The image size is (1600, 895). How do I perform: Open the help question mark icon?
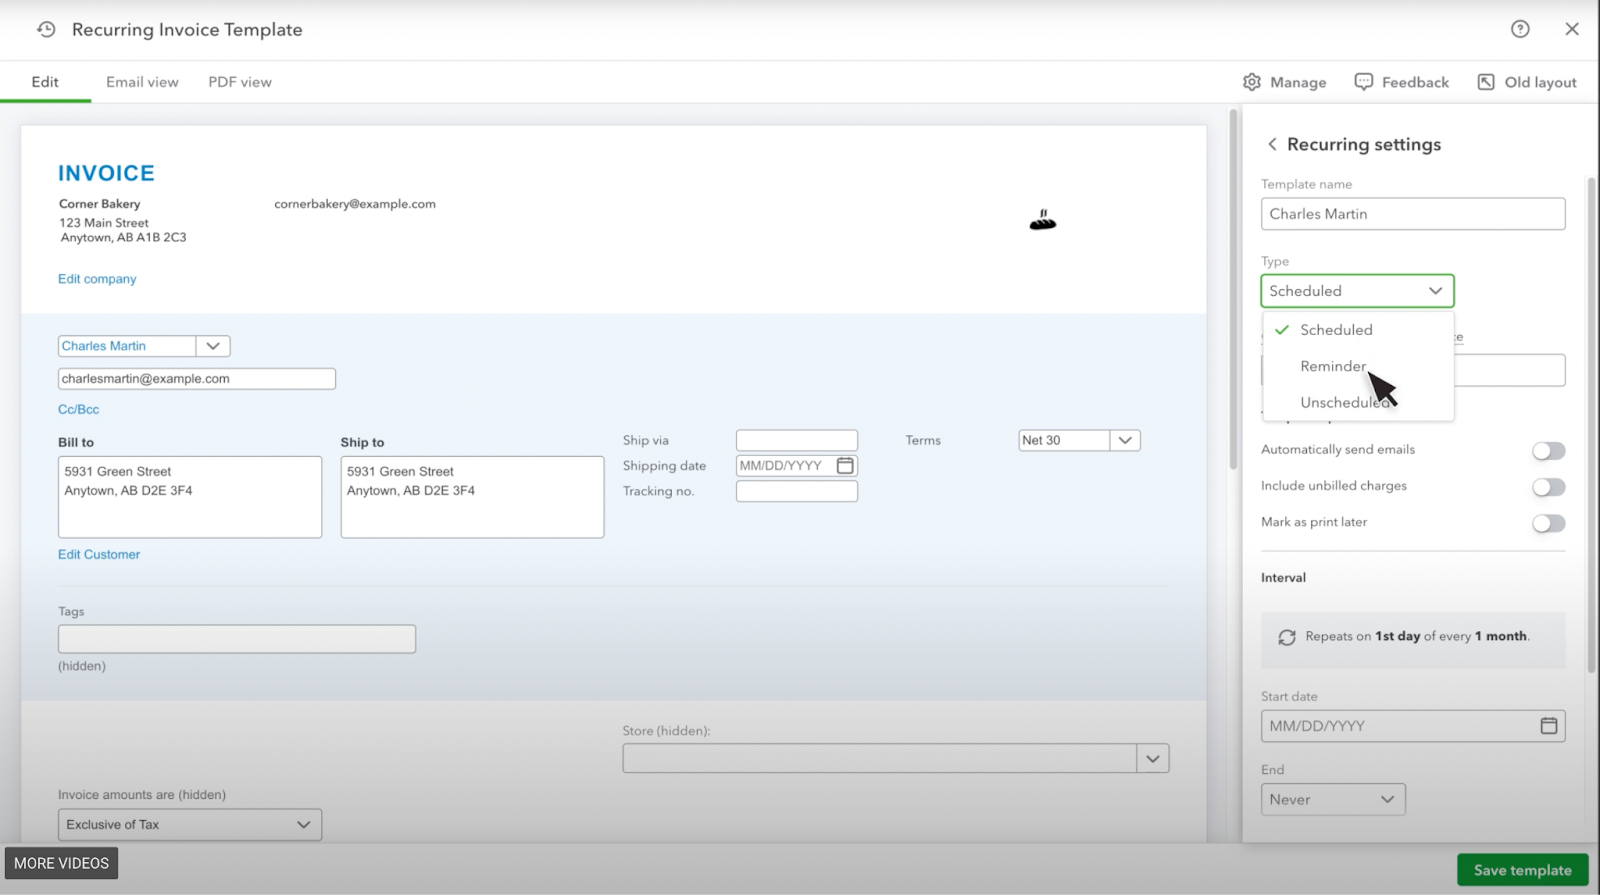coord(1520,29)
